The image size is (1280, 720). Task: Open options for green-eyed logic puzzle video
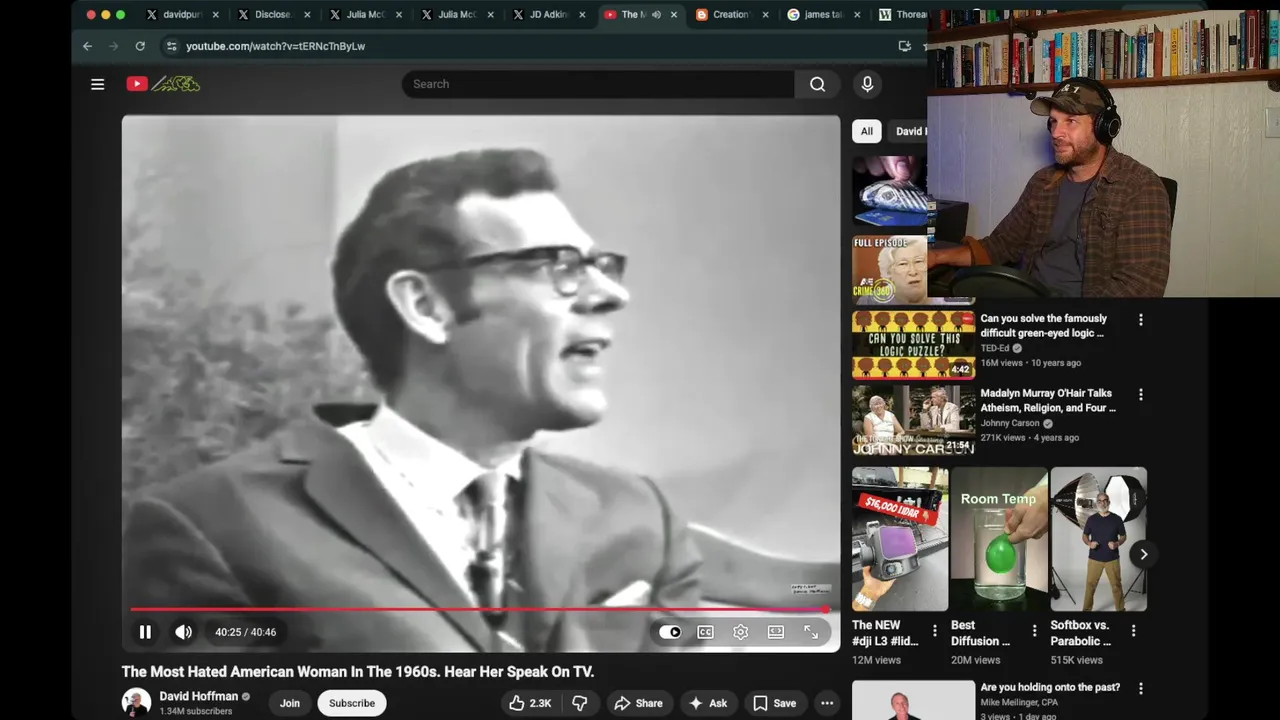coord(1140,320)
